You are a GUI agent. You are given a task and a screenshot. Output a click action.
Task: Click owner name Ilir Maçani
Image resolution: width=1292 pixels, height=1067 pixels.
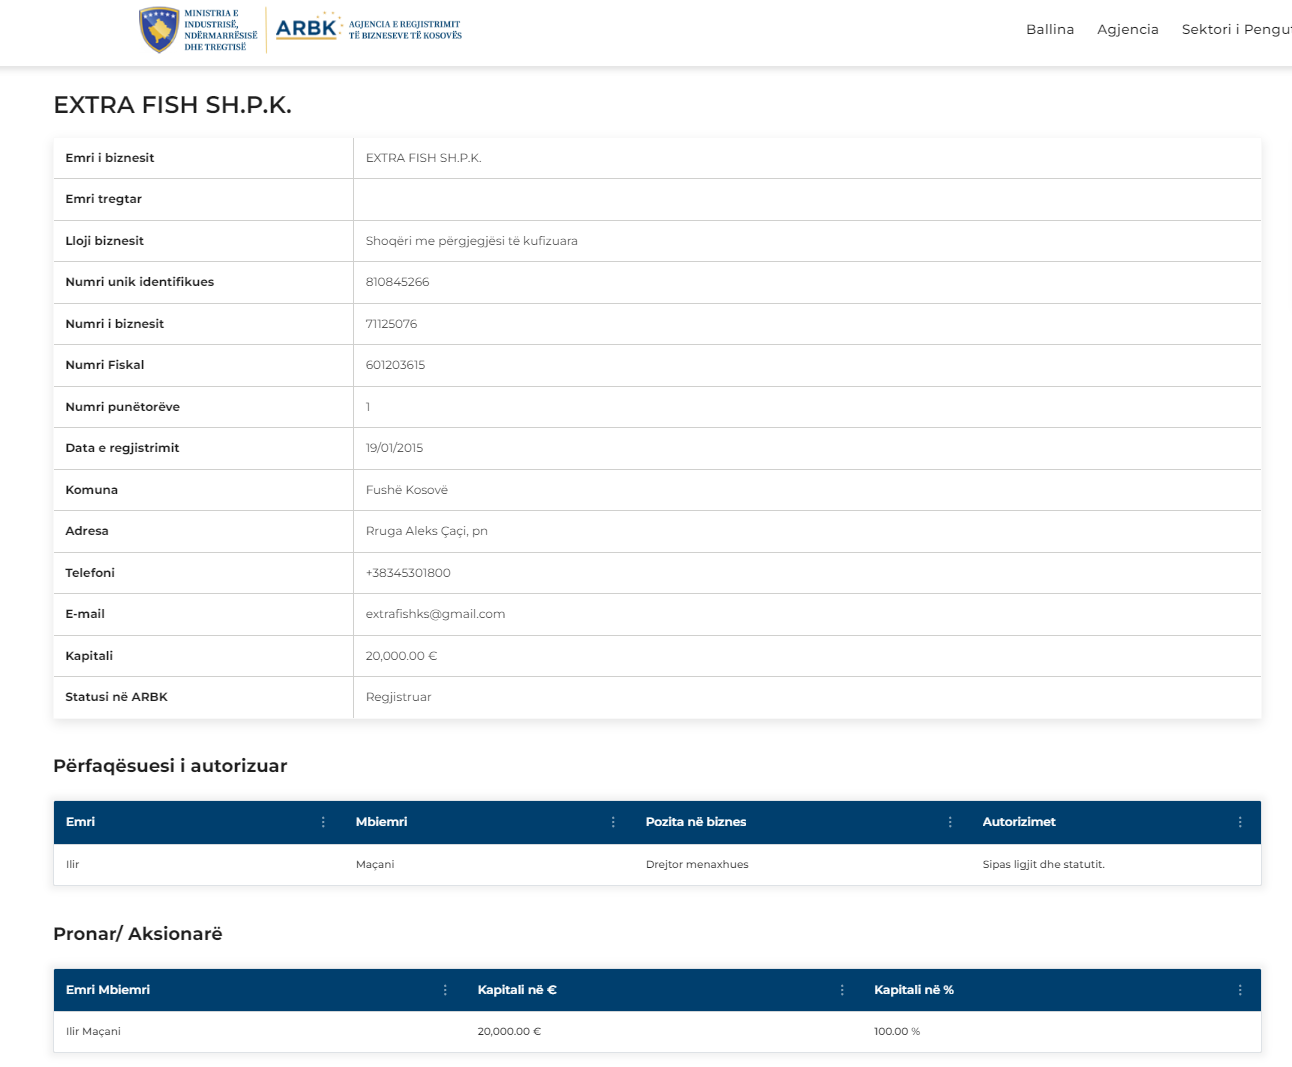coord(93,1032)
